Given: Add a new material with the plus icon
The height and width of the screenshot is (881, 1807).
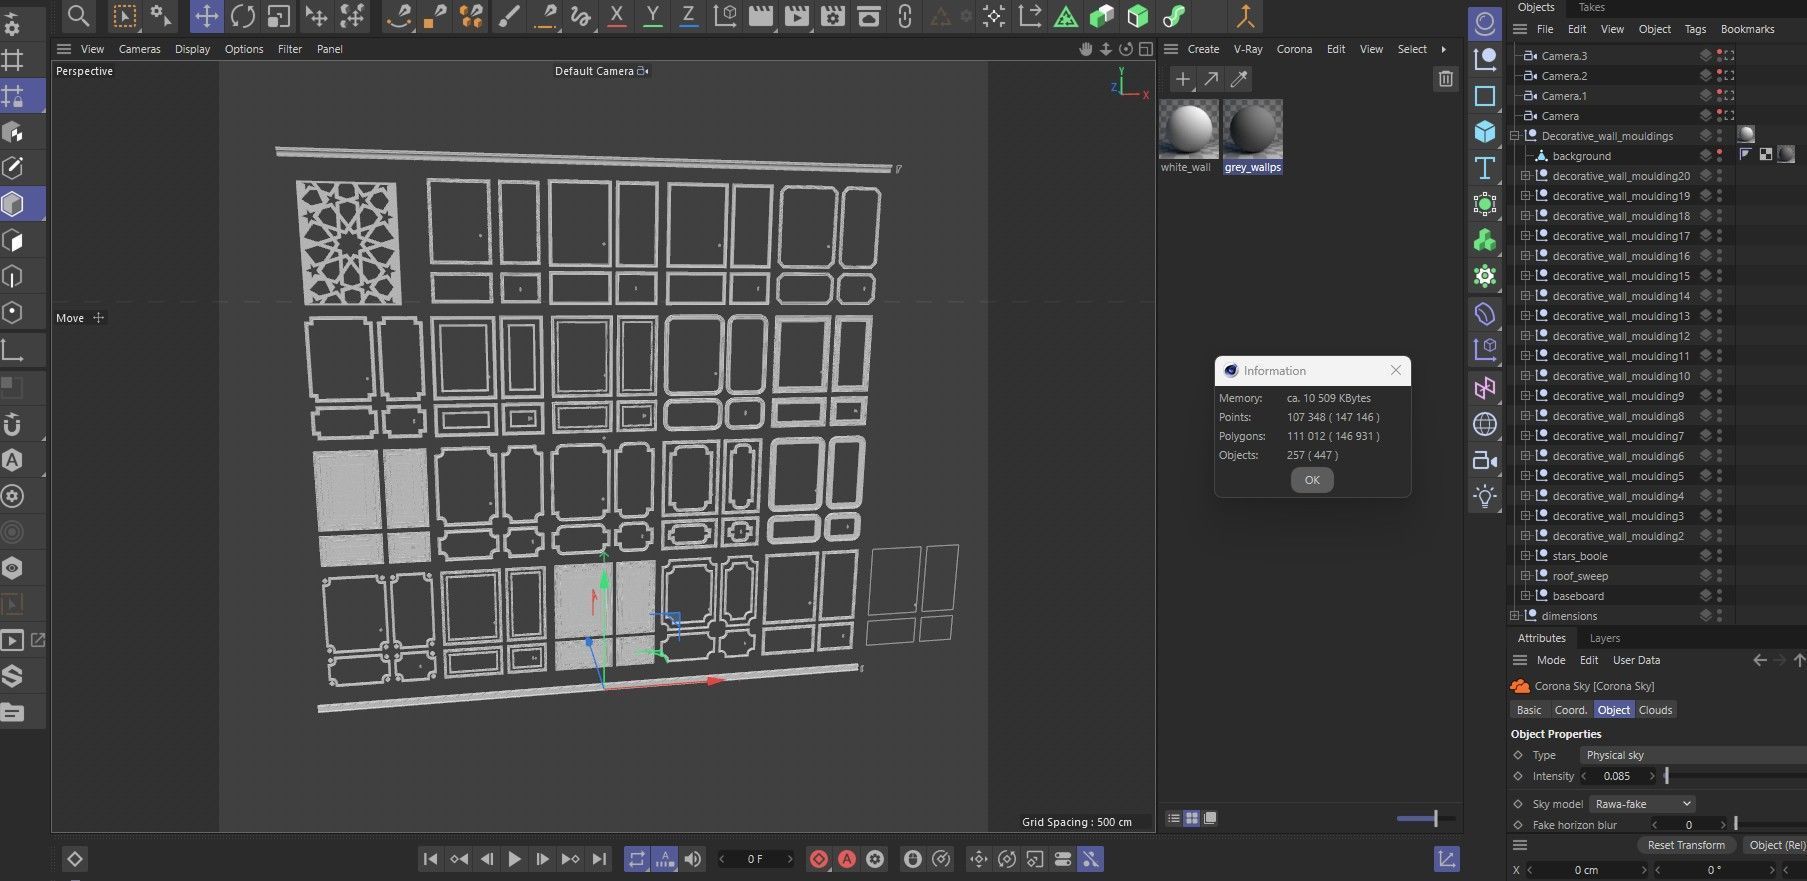Looking at the screenshot, I should (1183, 79).
